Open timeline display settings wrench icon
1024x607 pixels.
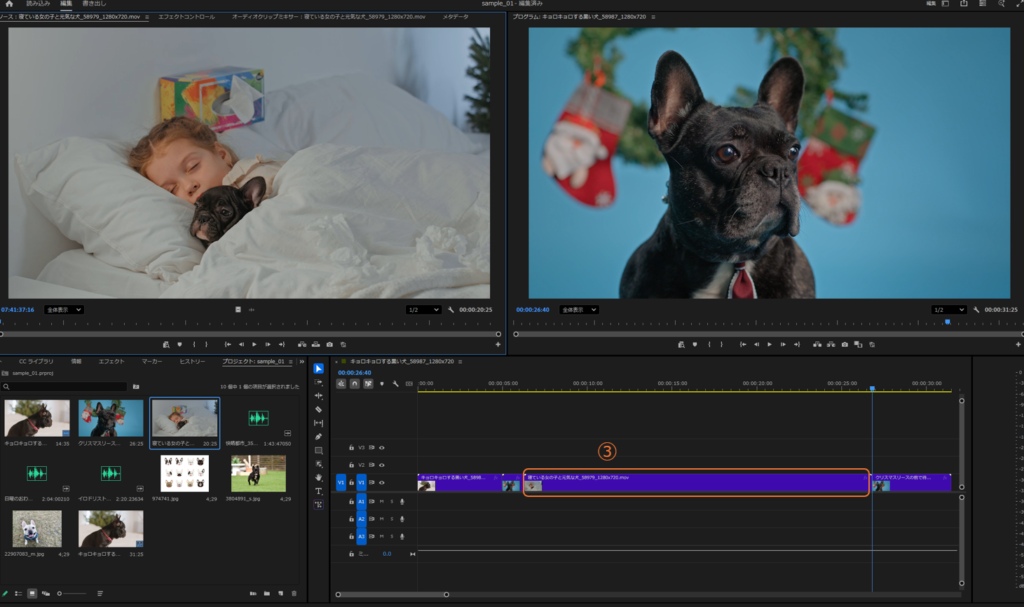[x=396, y=383]
